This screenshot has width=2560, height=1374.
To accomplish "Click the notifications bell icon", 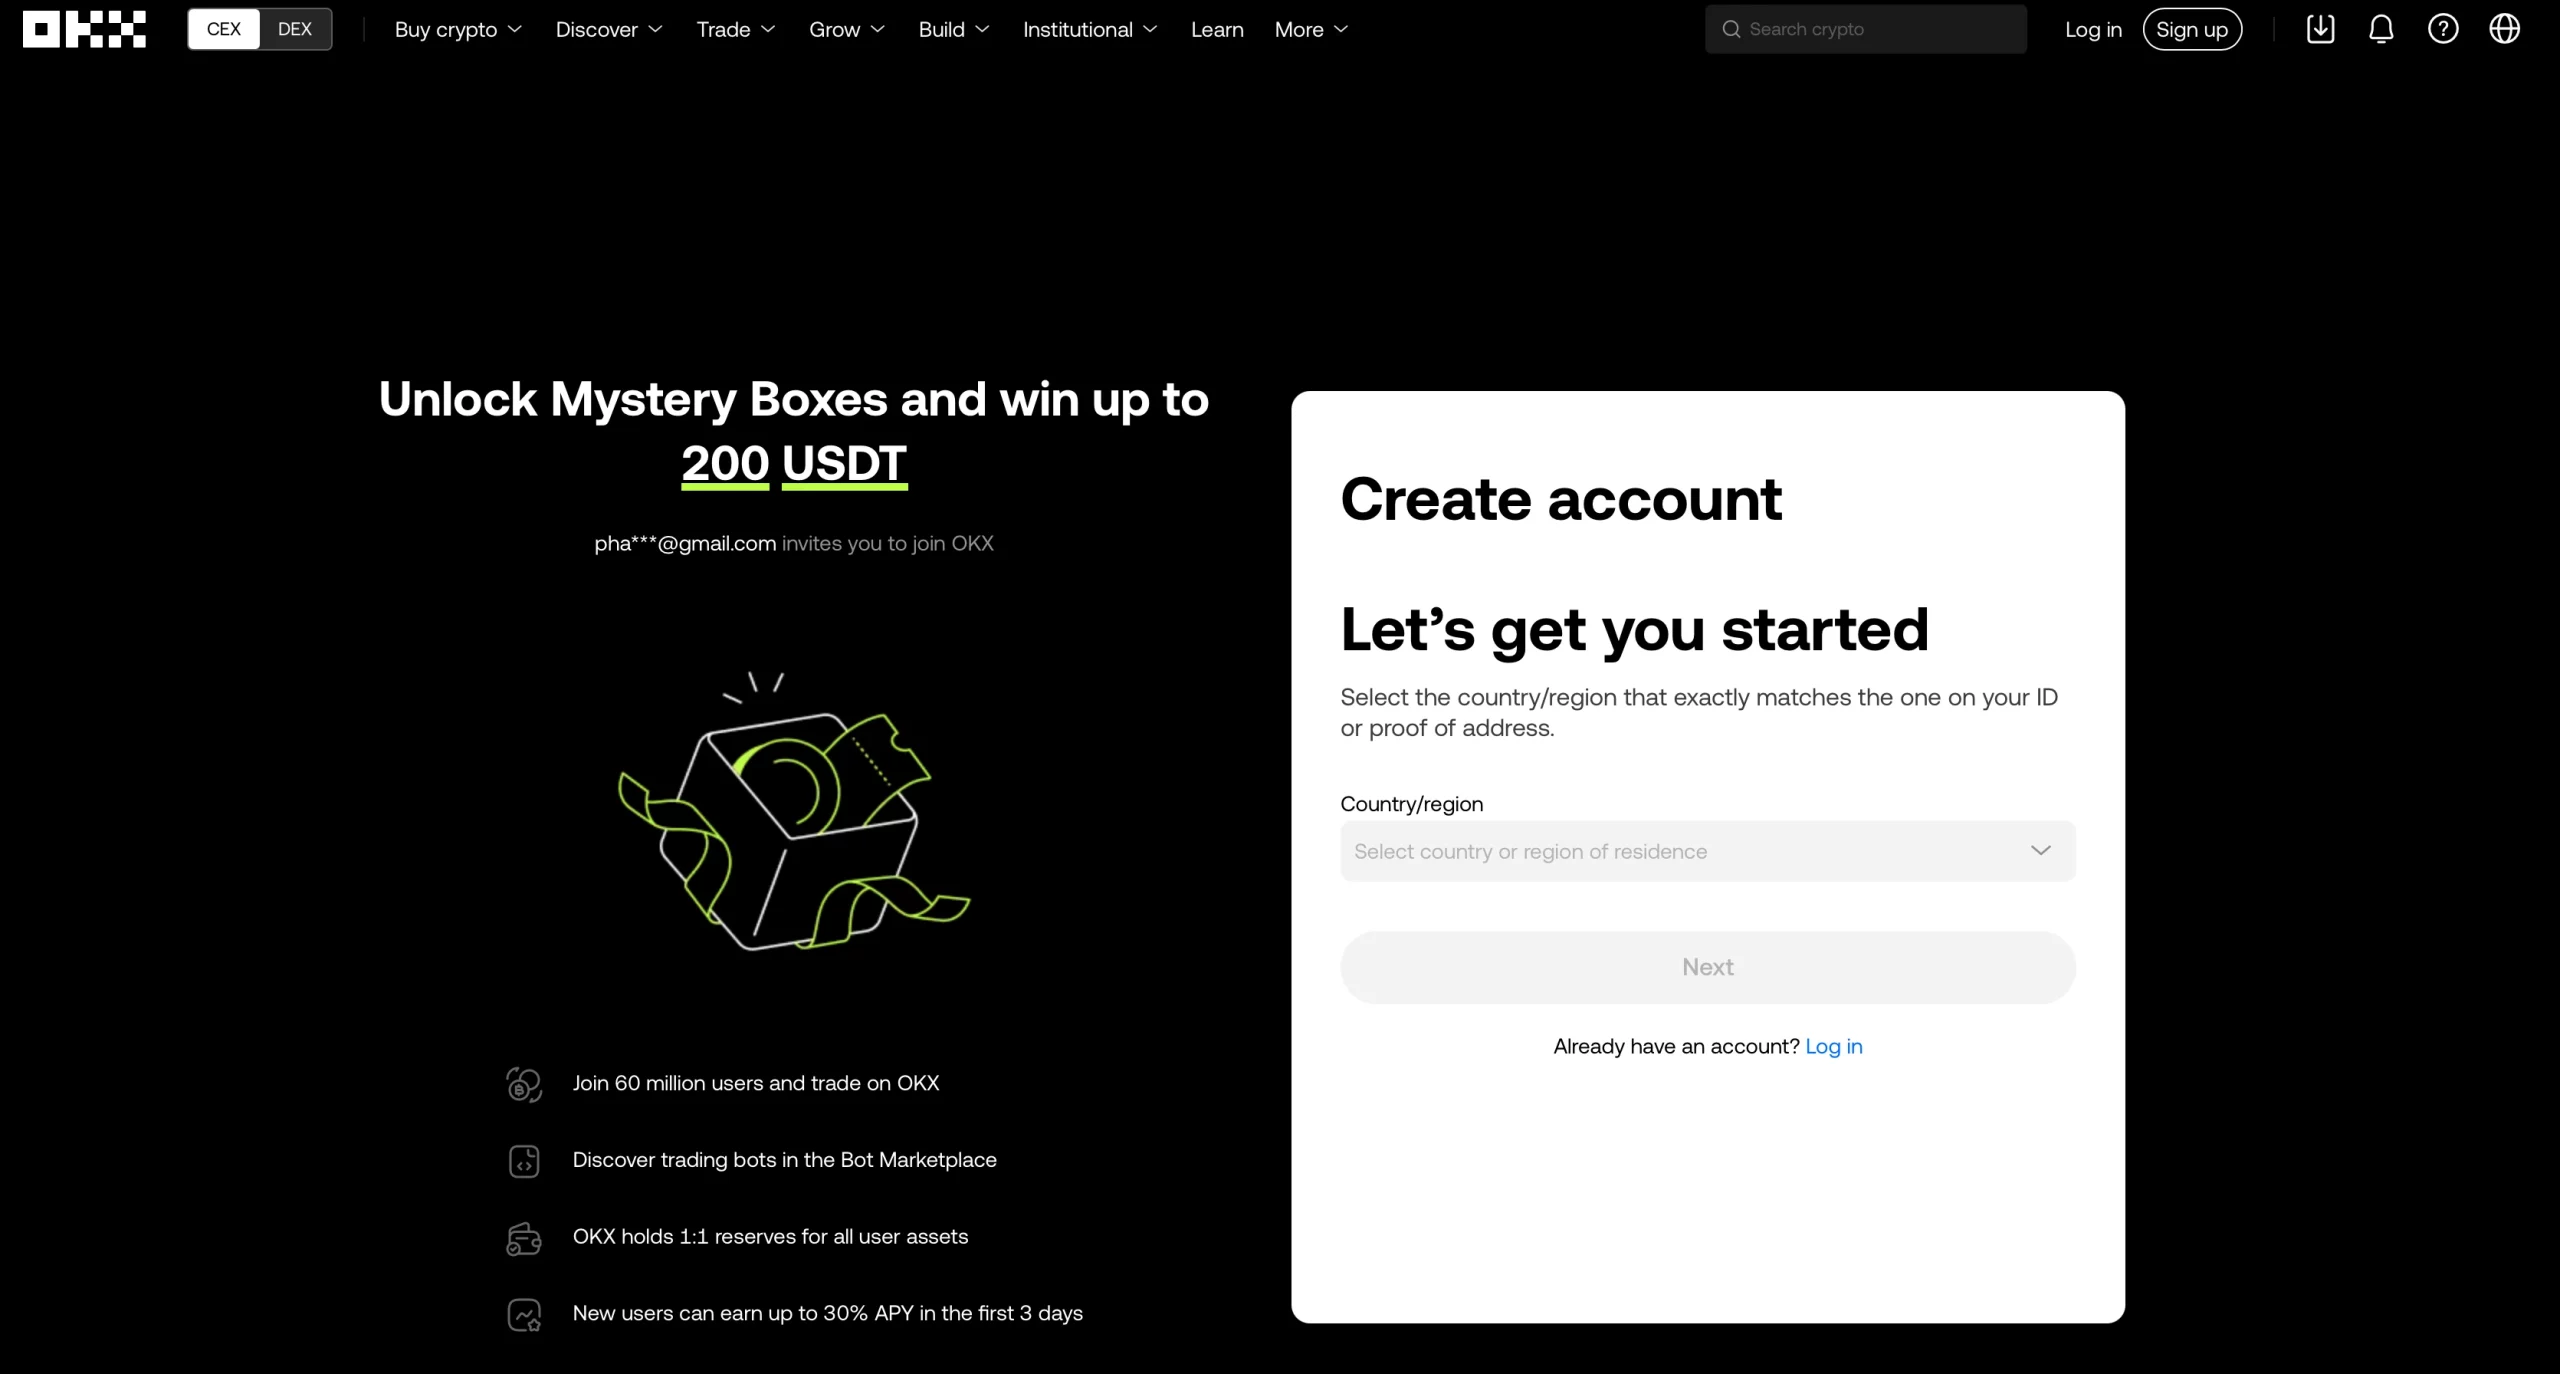I will (2381, 29).
